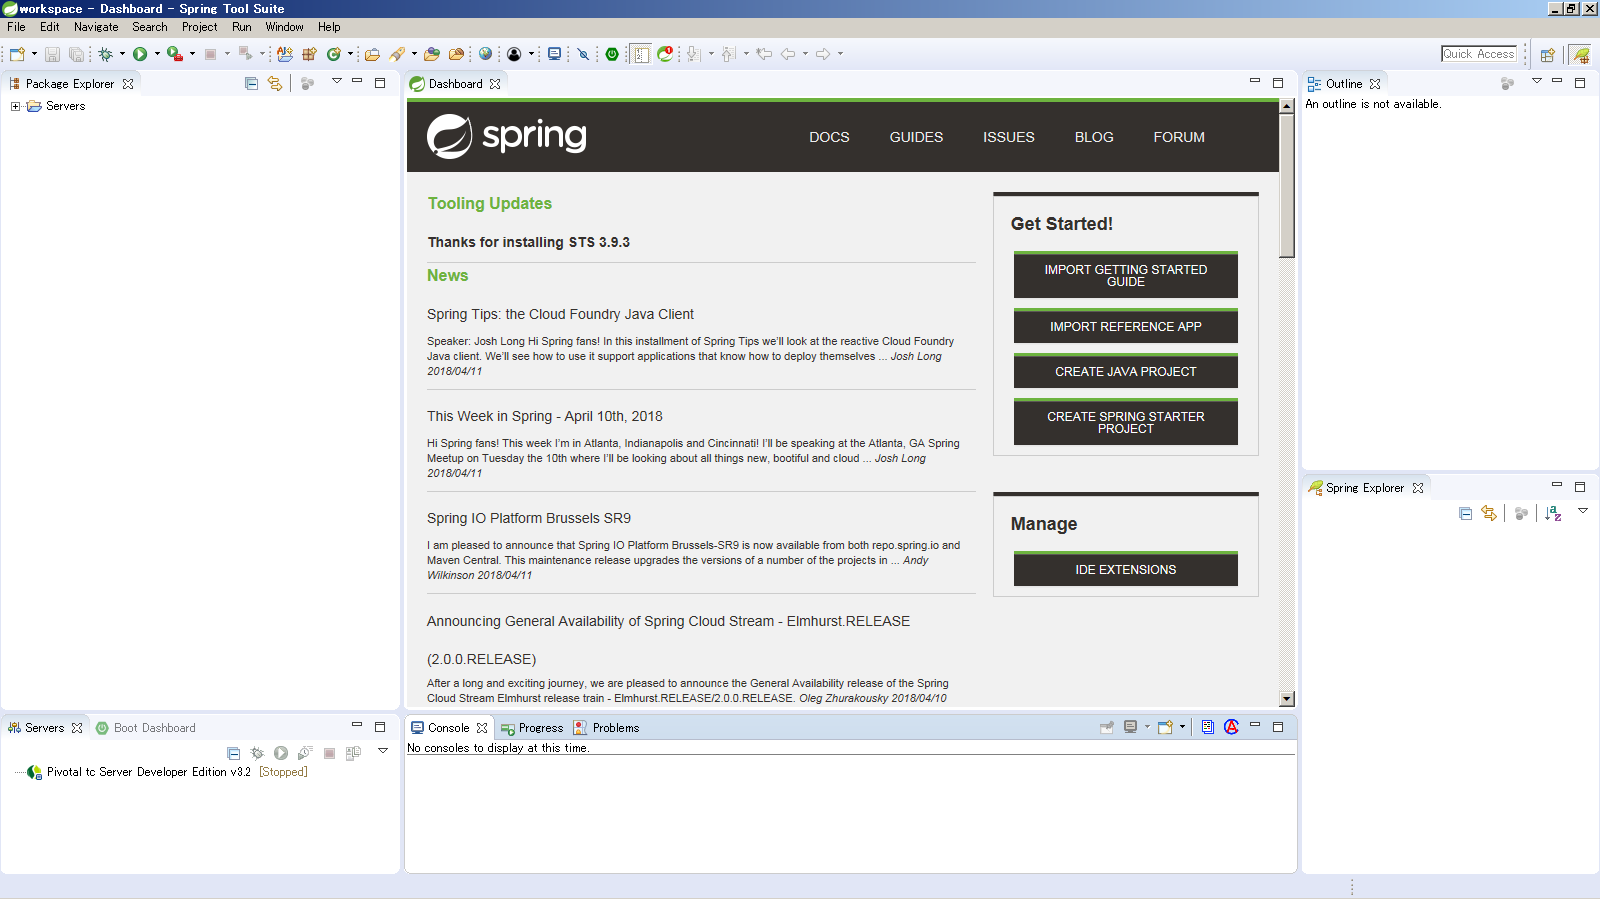
Task: Click the Boot Dashboard green power icon
Action: tap(612, 54)
